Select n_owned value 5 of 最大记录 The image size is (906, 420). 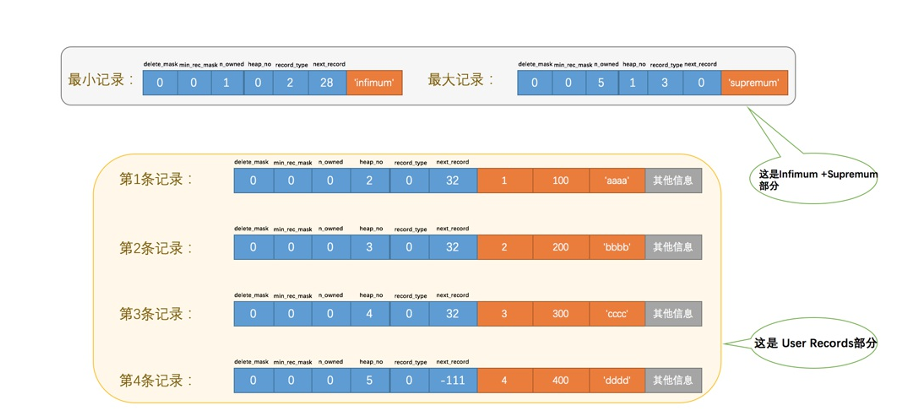click(x=602, y=83)
